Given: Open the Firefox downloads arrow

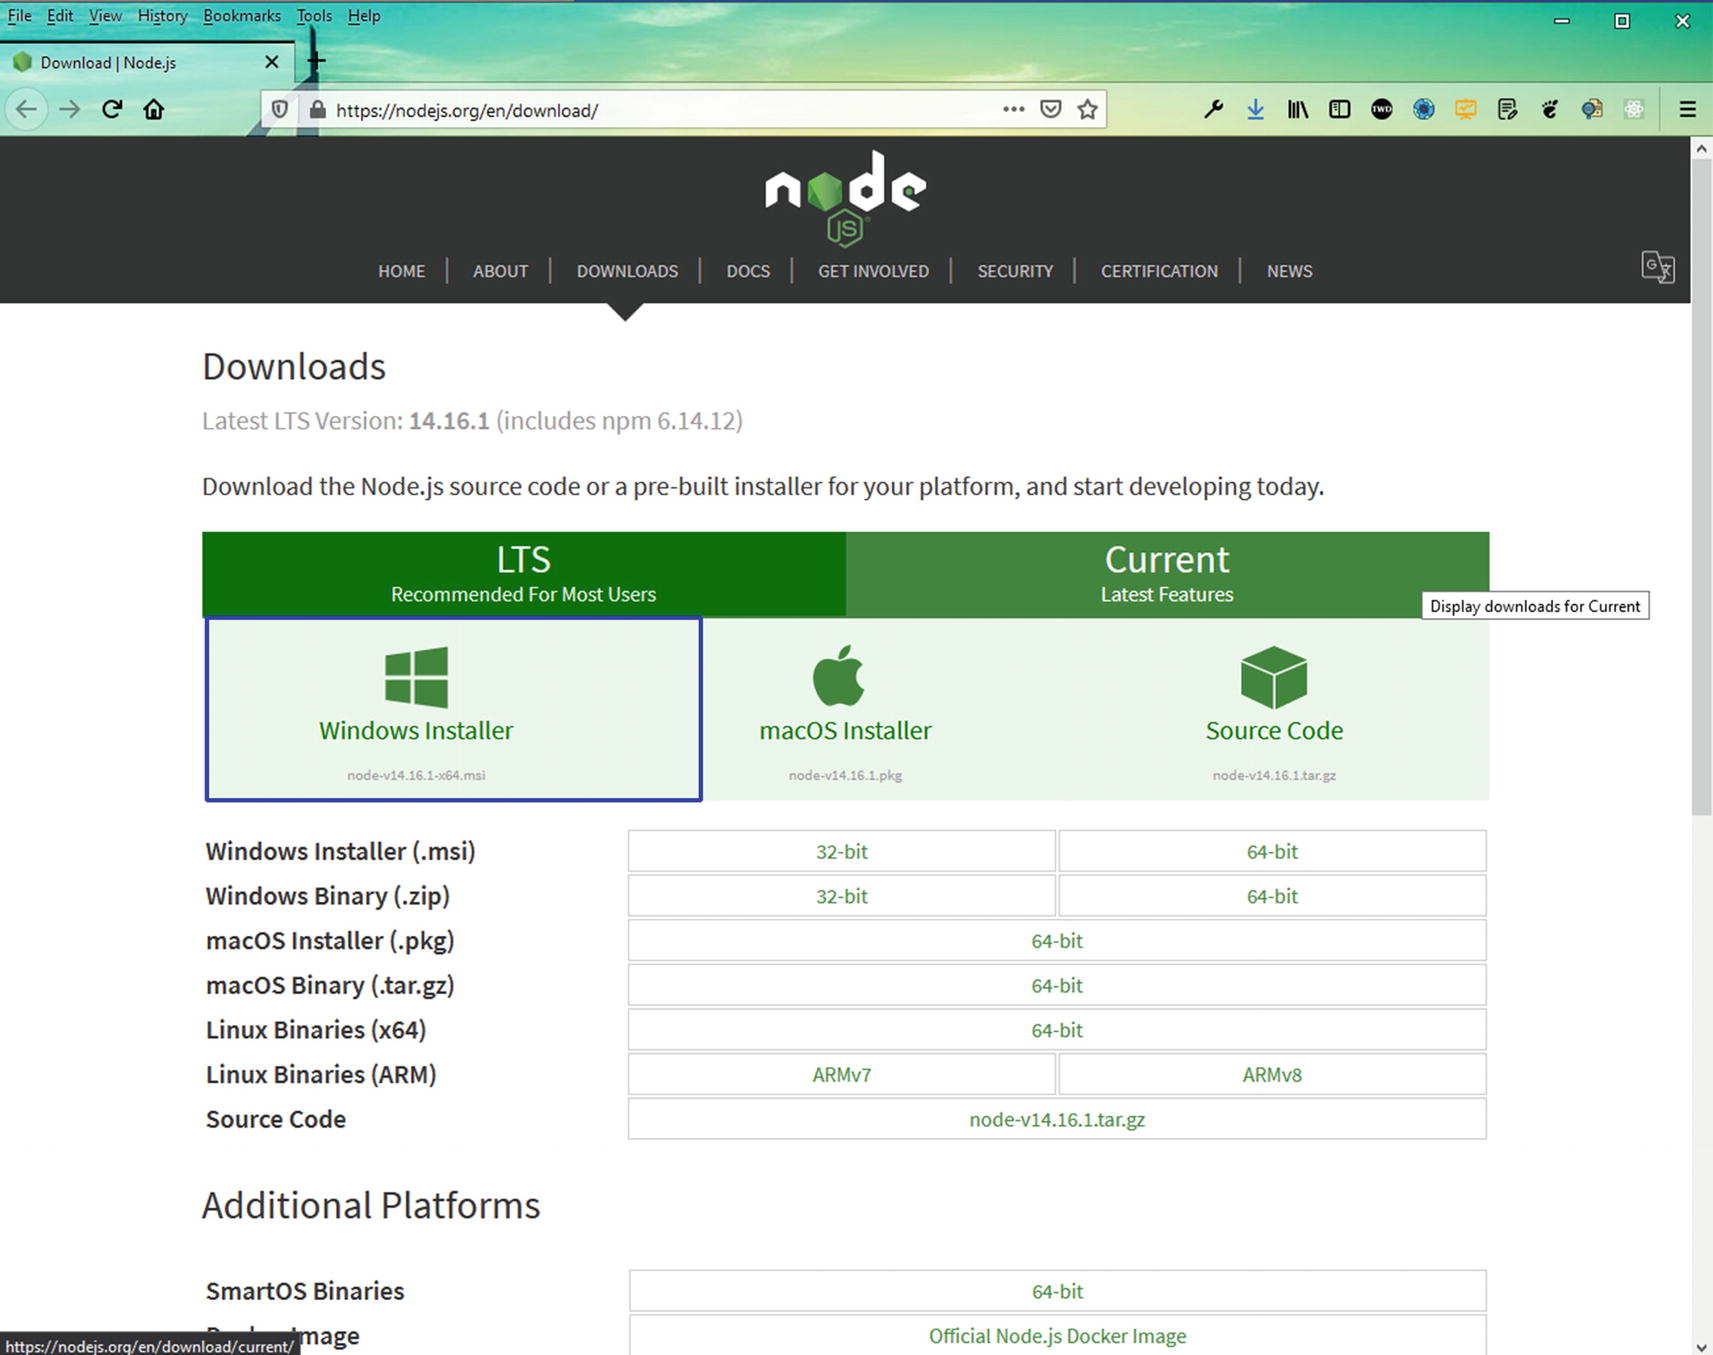Looking at the screenshot, I should 1255,110.
